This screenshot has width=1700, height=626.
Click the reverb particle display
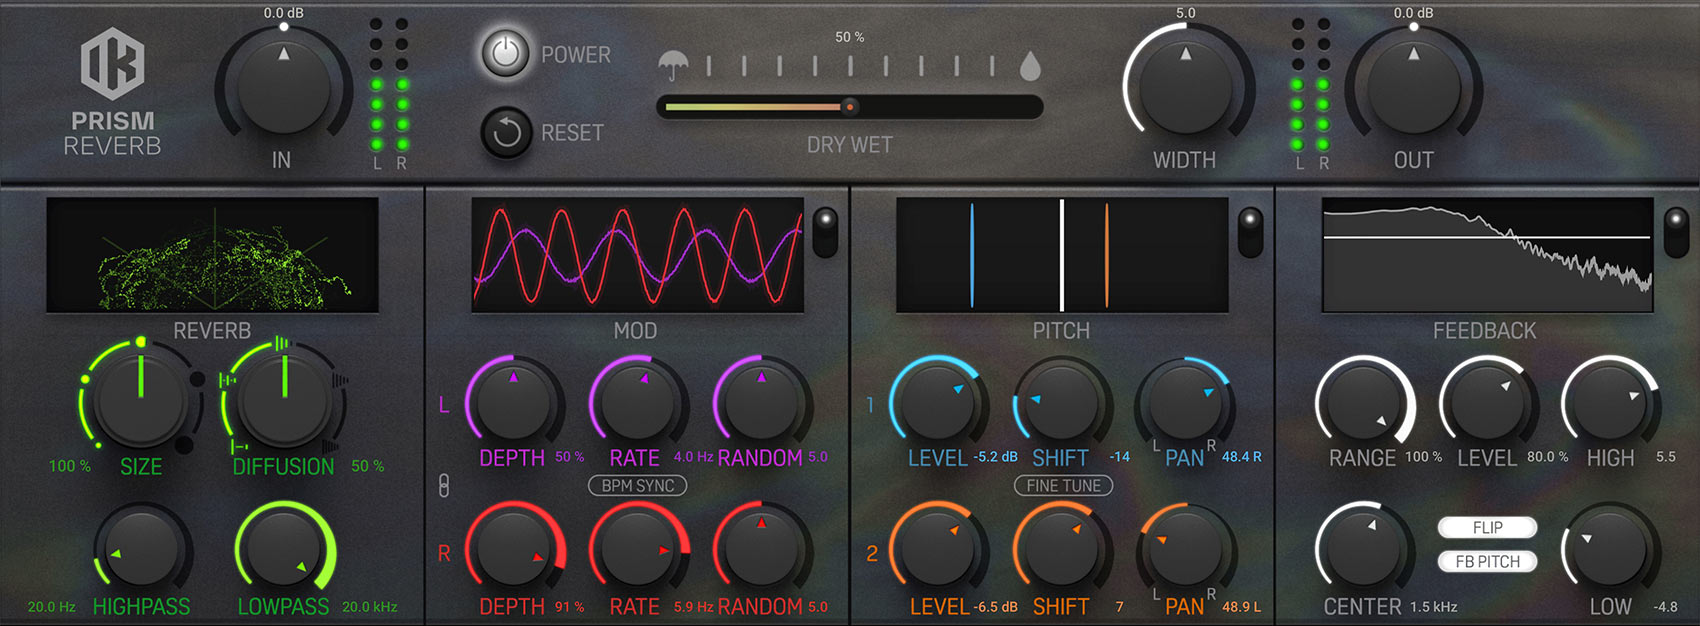212,255
